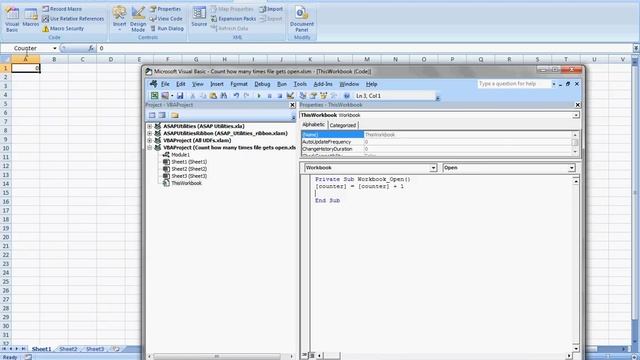Click Import in the XML group
Screen dimensions: 640x360
pos(271,9)
